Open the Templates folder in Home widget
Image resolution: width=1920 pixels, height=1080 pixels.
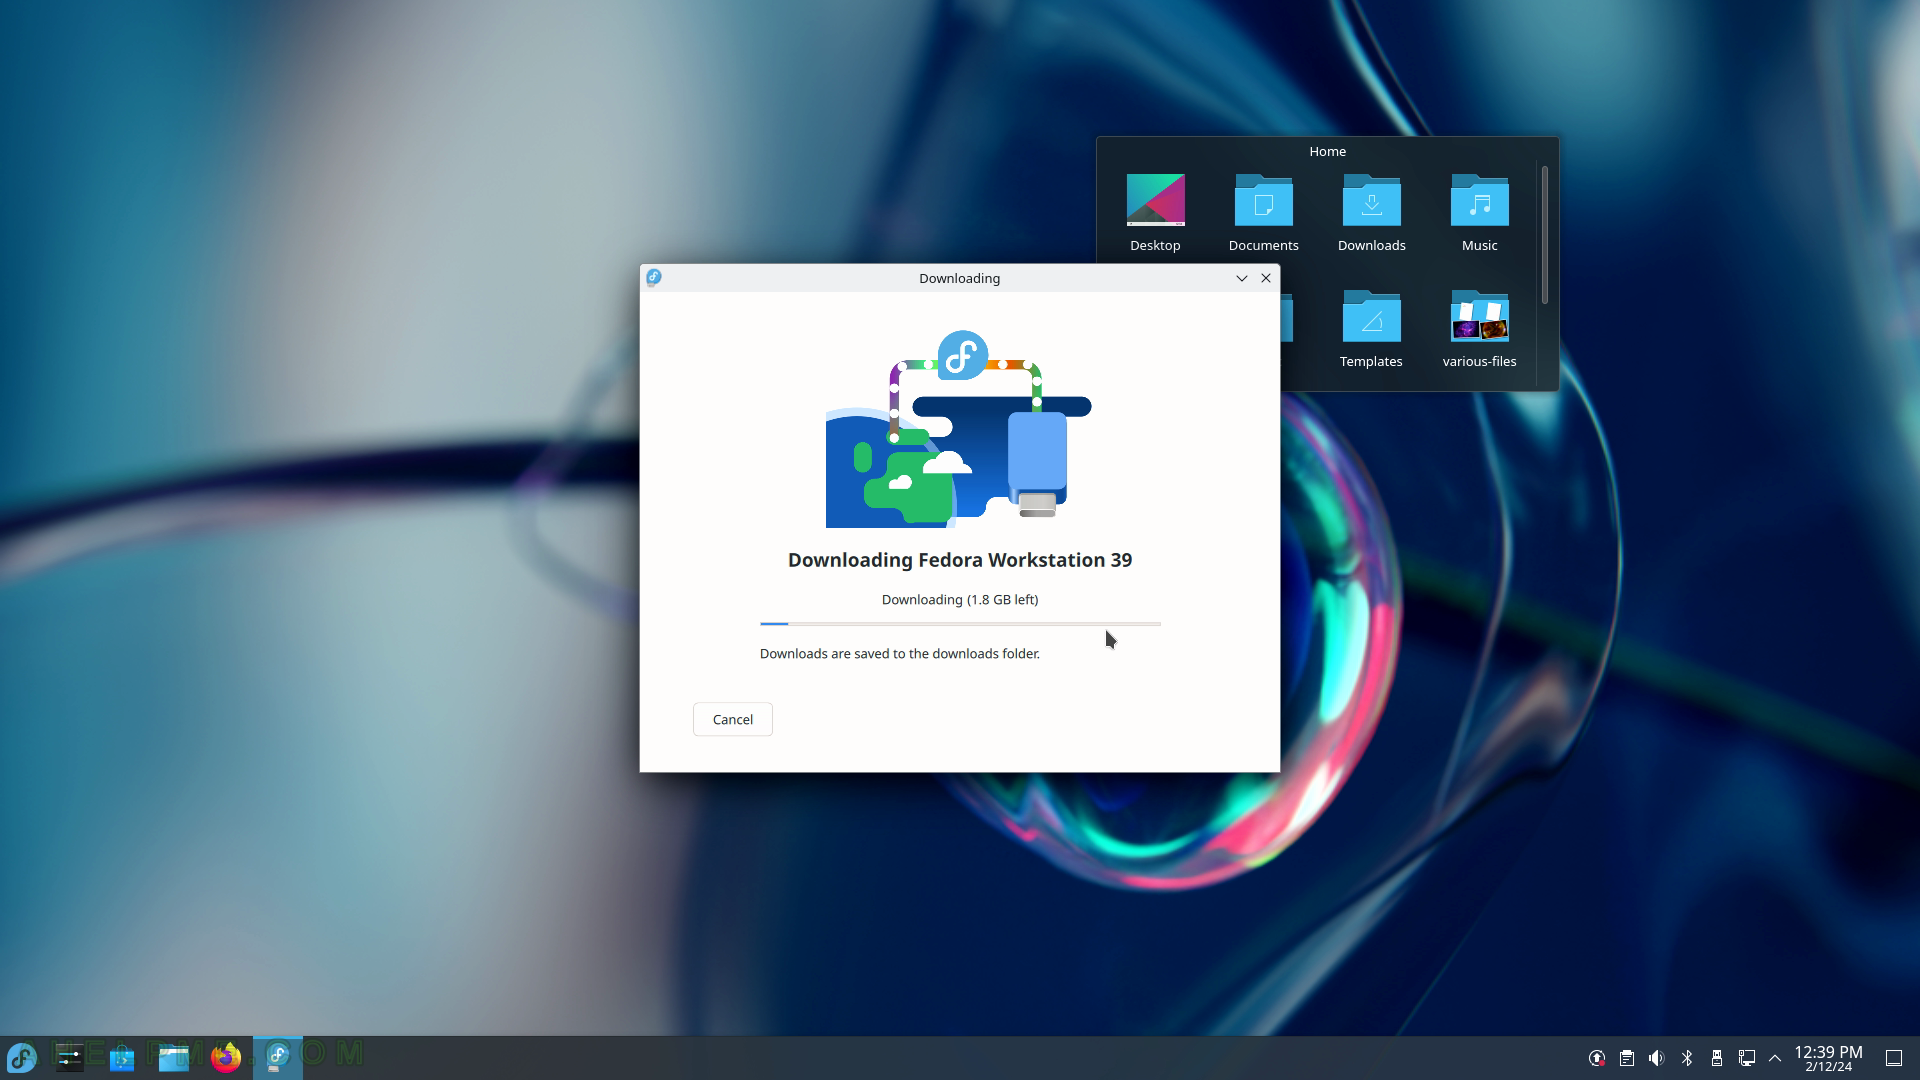1371,329
